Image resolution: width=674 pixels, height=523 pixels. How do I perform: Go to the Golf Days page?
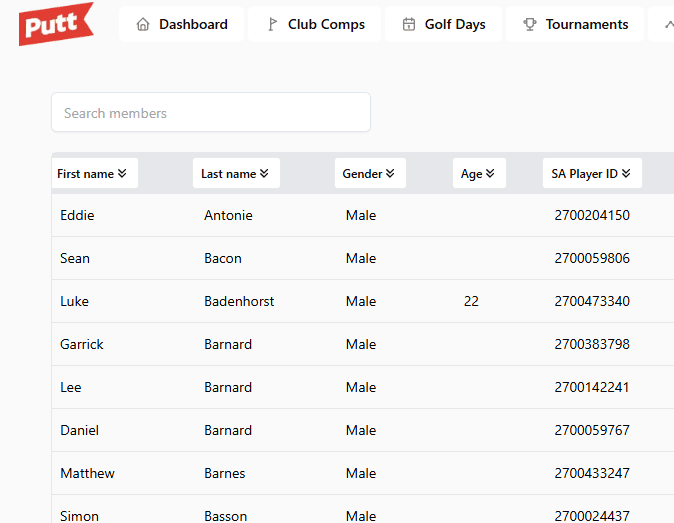click(x=443, y=24)
